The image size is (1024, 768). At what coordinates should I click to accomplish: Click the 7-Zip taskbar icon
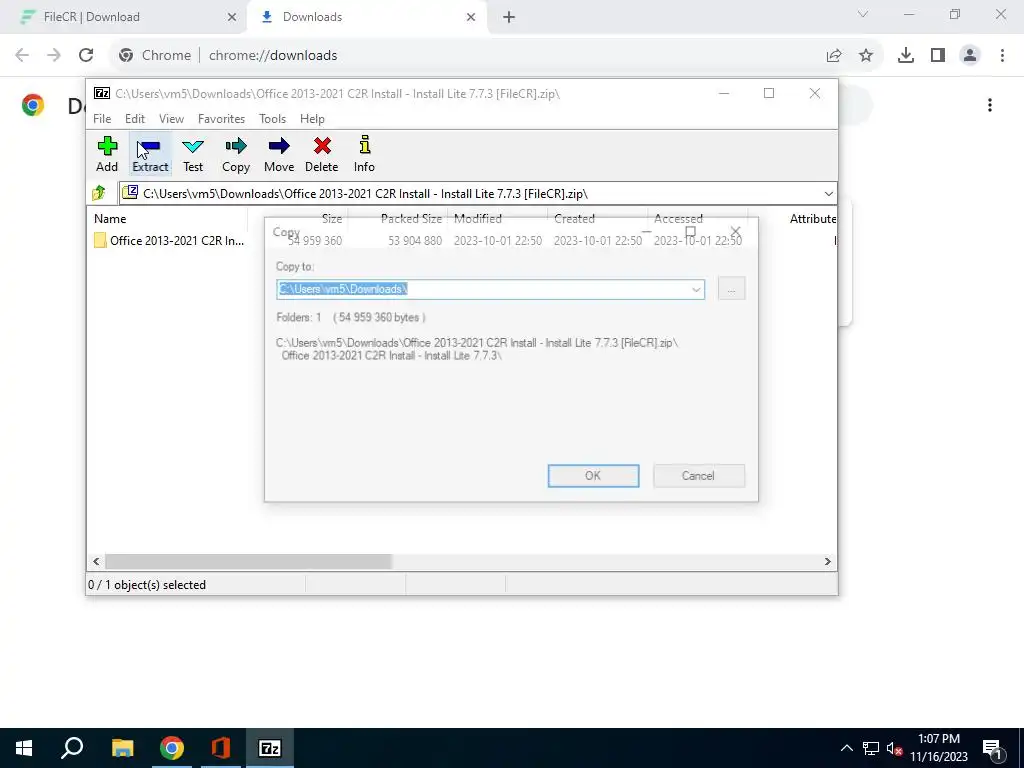tap(270, 748)
